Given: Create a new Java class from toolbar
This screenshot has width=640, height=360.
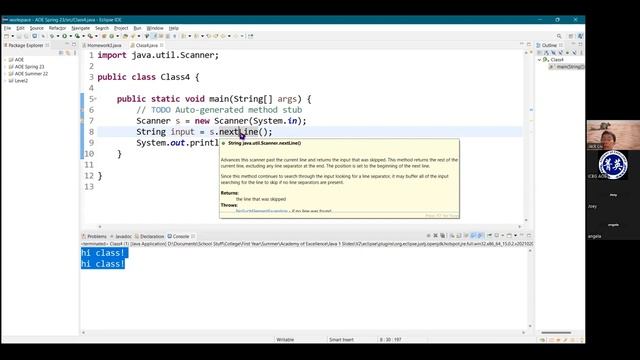Looking at the screenshot, I should click(x=111, y=36).
